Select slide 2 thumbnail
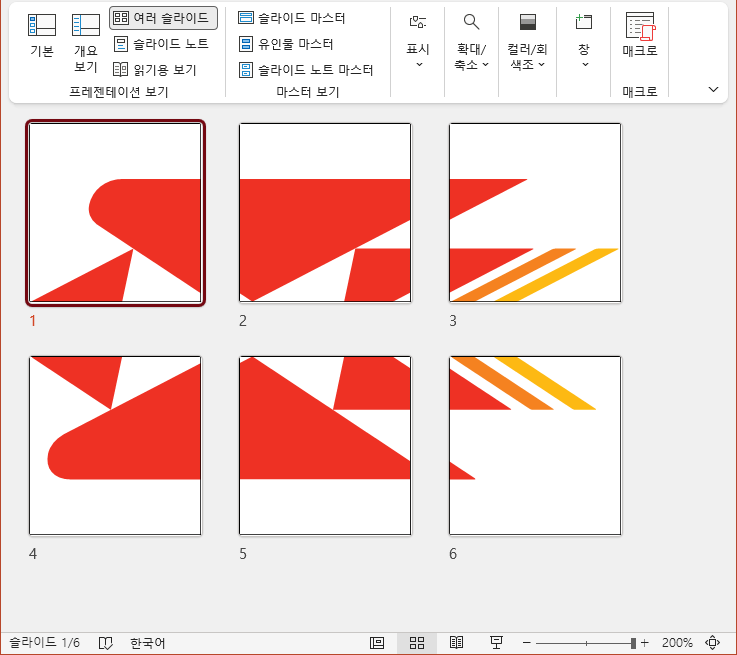Image resolution: width=737 pixels, height=655 pixels. click(x=325, y=212)
